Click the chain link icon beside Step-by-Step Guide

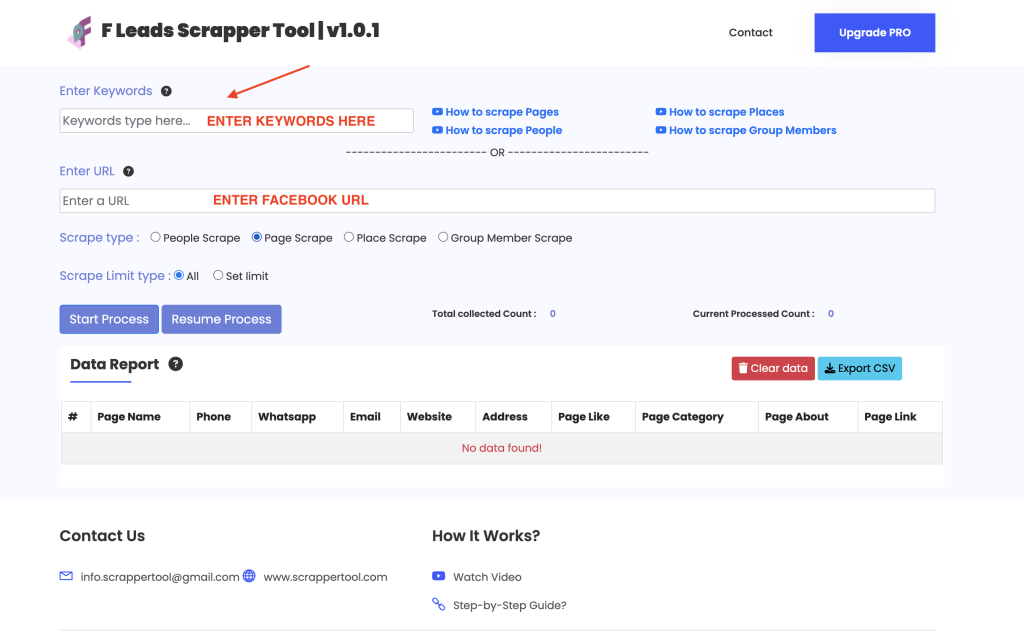click(x=438, y=604)
